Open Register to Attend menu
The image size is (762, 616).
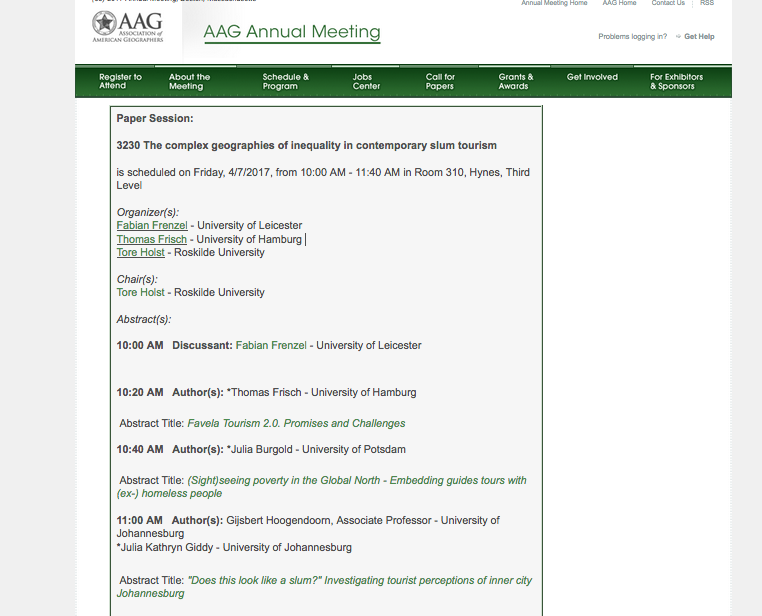120,81
